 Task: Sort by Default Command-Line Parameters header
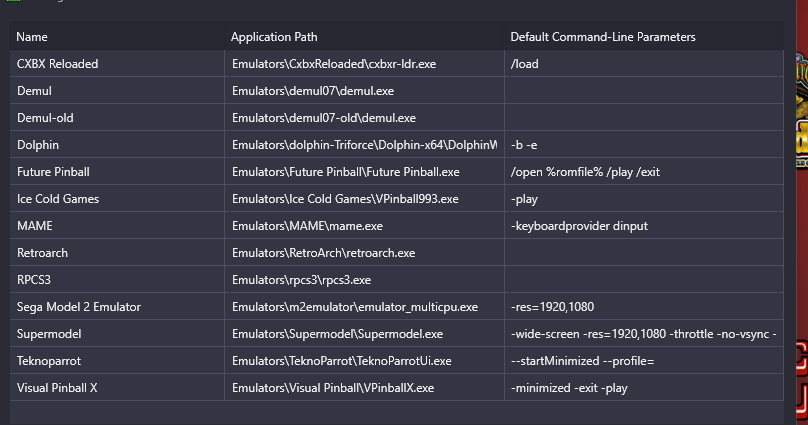point(644,37)
